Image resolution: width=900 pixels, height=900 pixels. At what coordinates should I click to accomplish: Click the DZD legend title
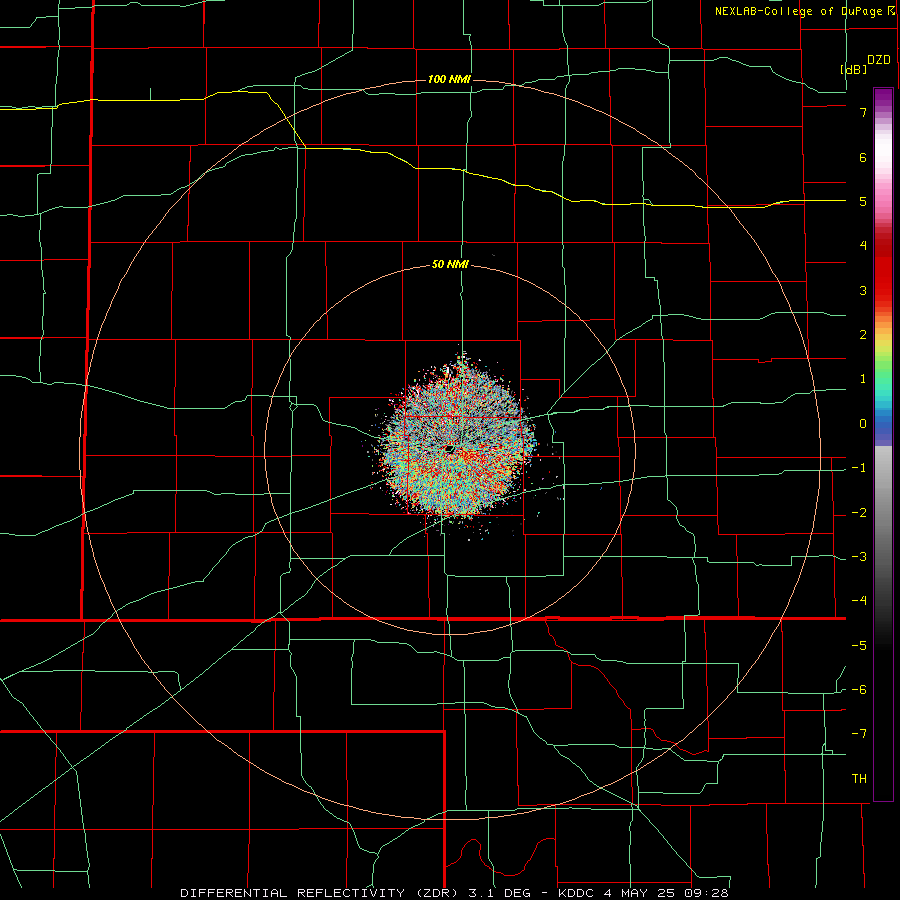pyautogui.click(x=879, y=60)
